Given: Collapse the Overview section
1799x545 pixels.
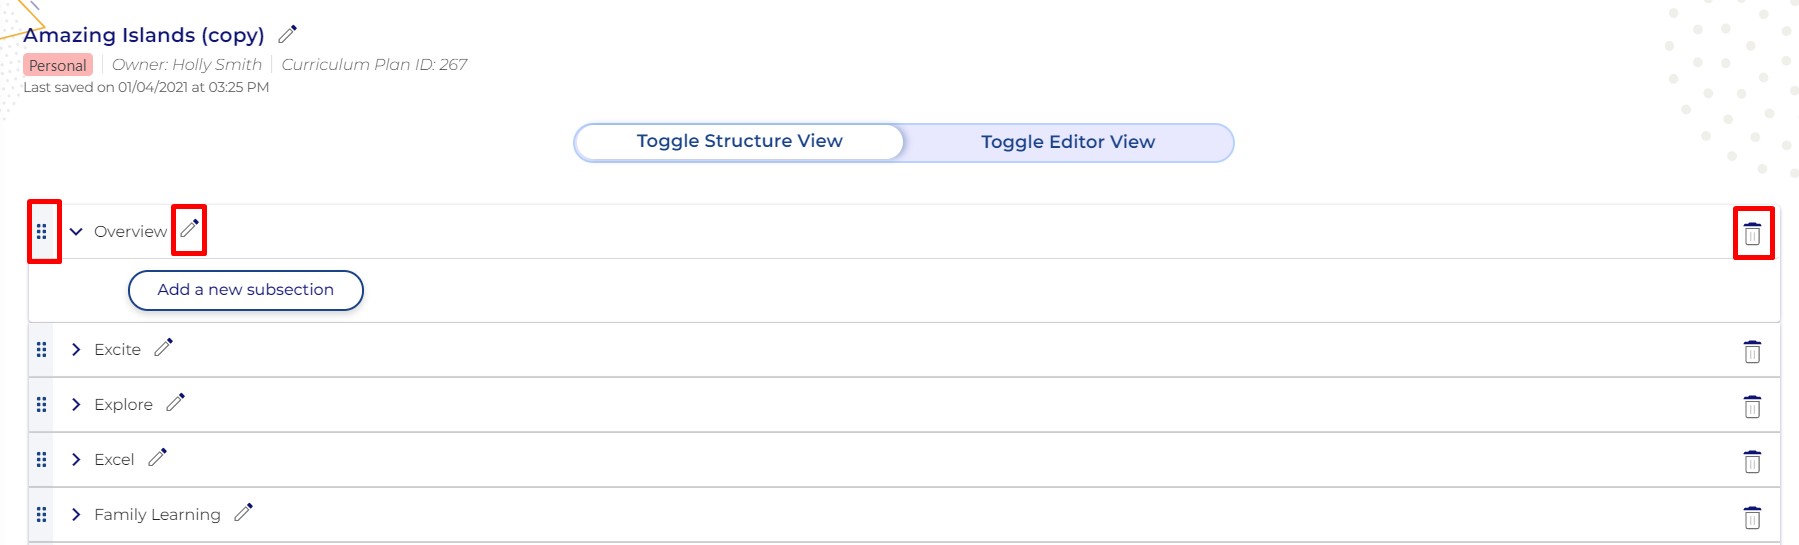Looking at the screenshot, I should point(76,232).
